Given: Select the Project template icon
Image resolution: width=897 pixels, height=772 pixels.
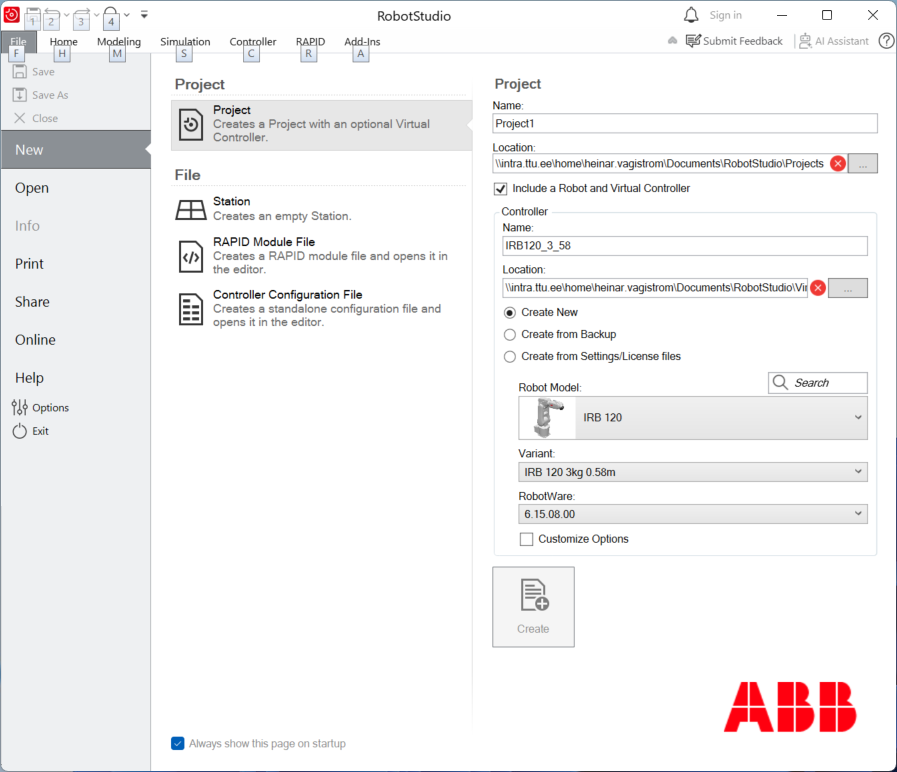Looking at the screenshot, I should coord(191,125).
